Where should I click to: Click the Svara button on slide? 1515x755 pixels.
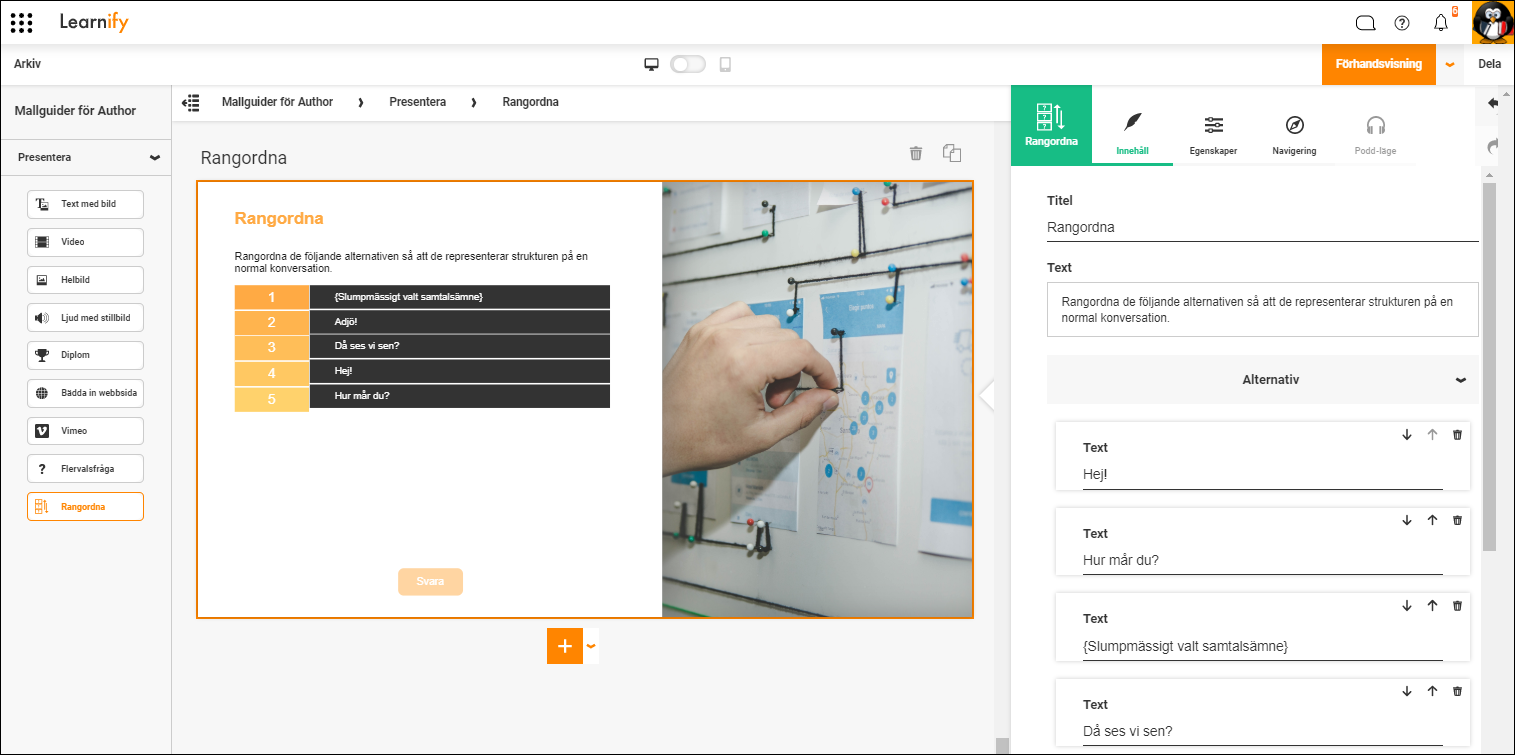[430, 582]
